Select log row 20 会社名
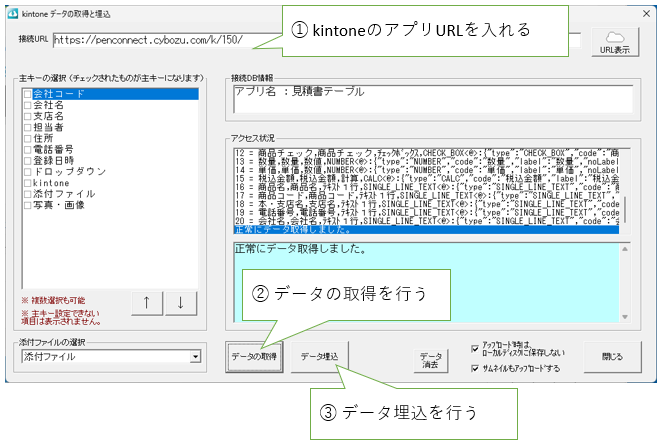Viewport: 663px width, 445px height. tap(426, 221)
